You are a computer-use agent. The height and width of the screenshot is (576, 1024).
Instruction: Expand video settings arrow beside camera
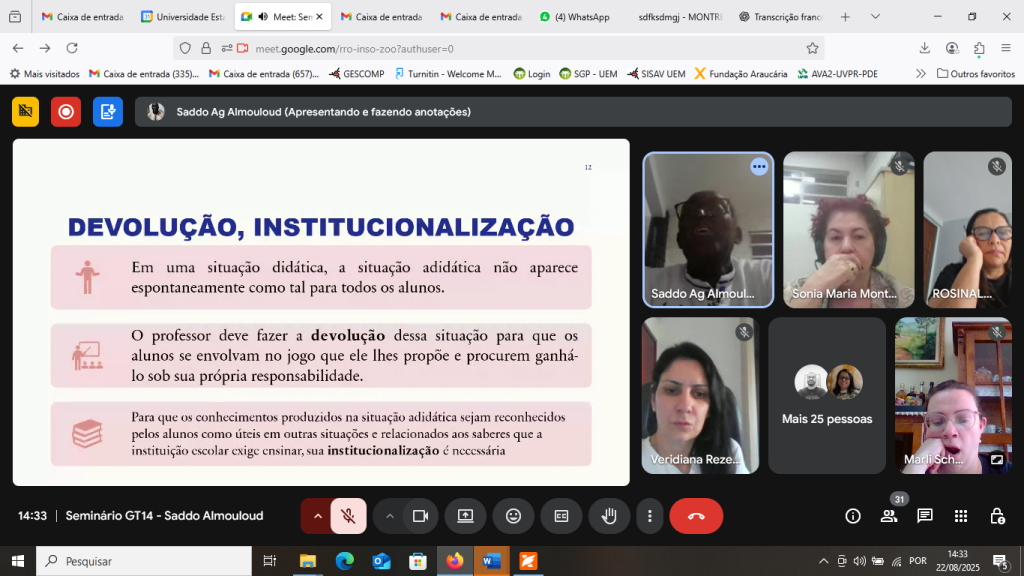pyautogui.click(x=390, y=516)
